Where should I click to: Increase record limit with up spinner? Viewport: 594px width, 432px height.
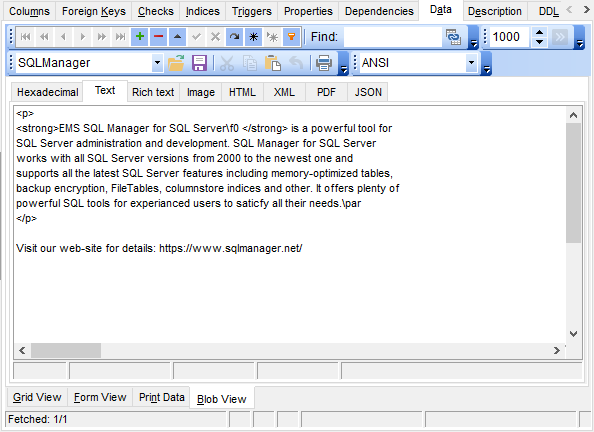pyautogui.click(x=539, y=32)
